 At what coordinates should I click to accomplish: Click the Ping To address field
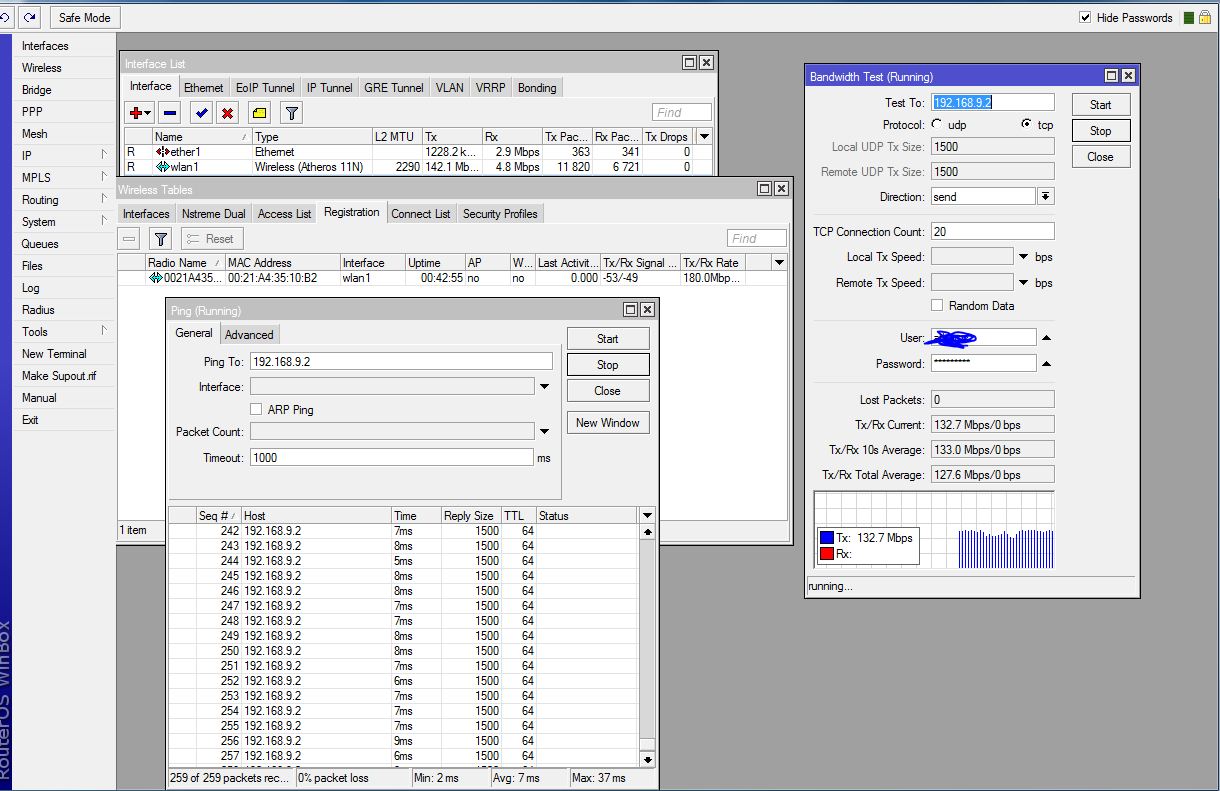click(401, 362)
